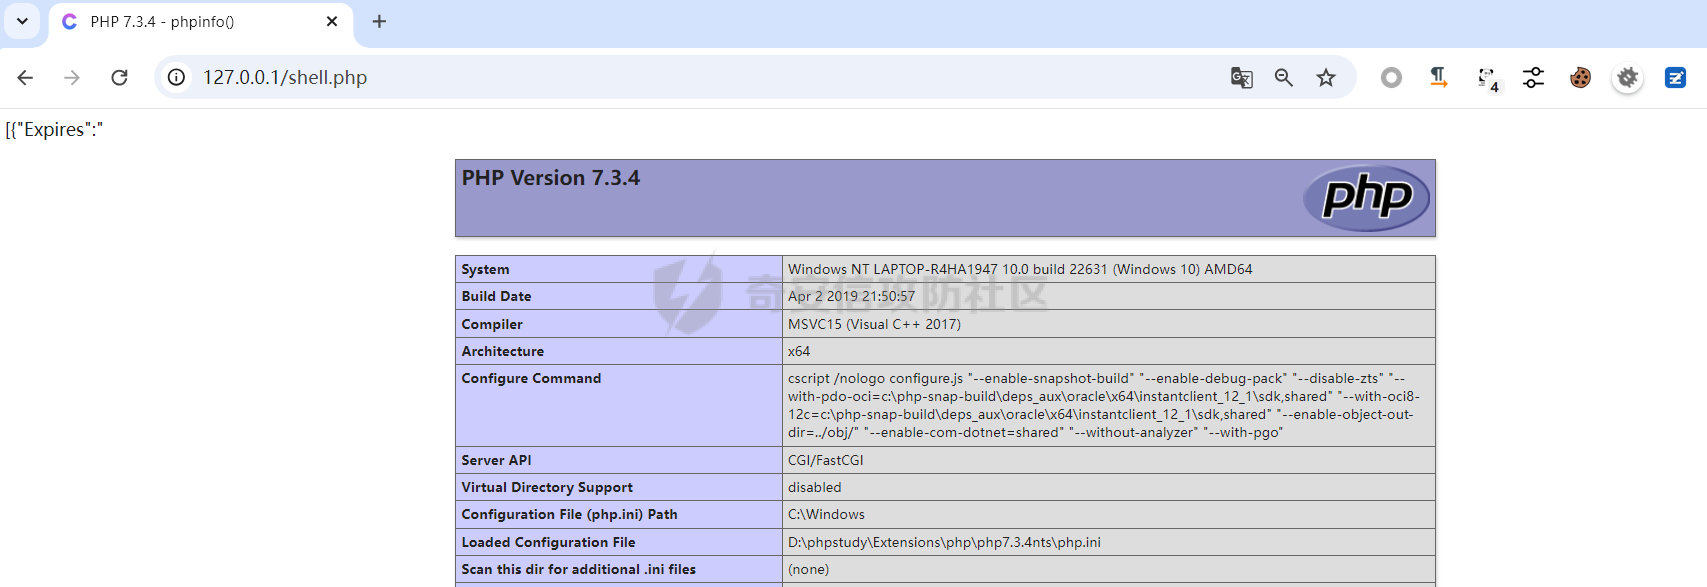Screen dimensions: 1707x587
Task: Click the PHP logo in version header
Action: coord(1366,197)
